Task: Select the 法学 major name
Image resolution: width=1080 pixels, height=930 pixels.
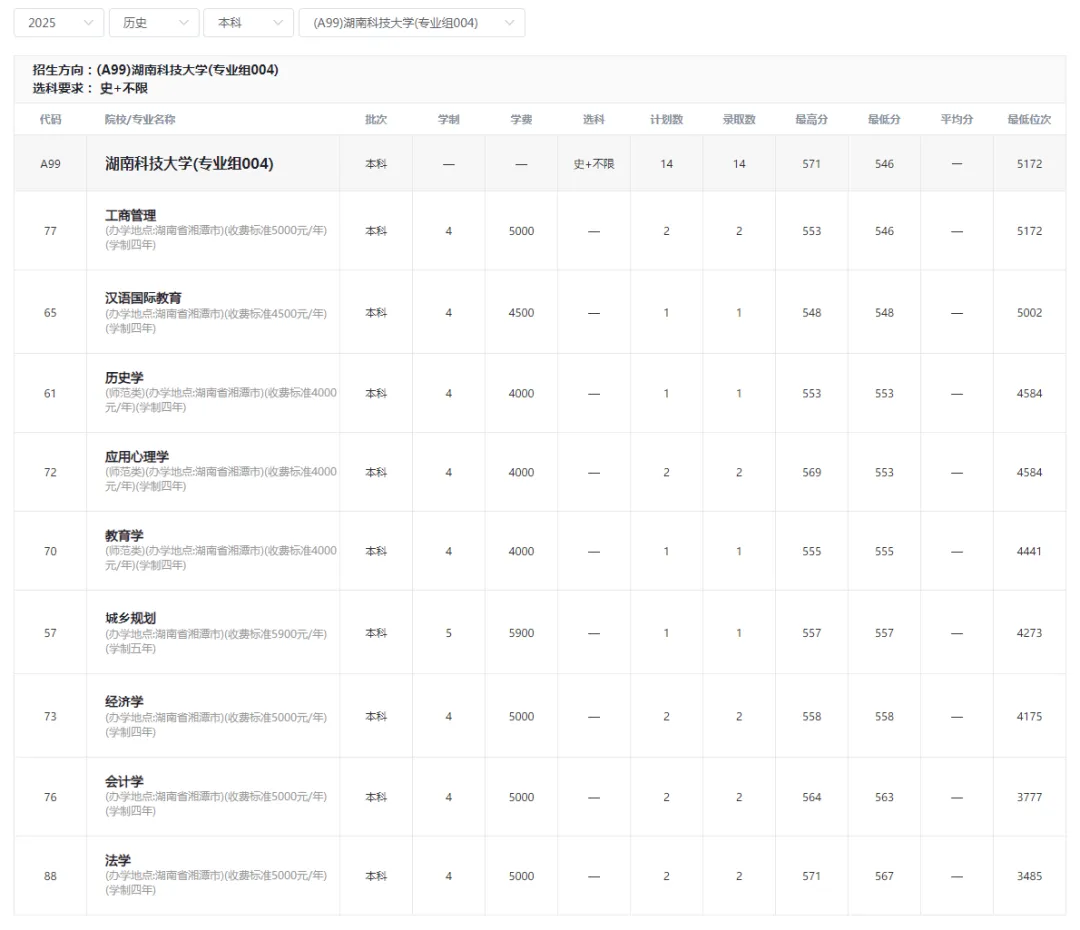Action: 118,860
